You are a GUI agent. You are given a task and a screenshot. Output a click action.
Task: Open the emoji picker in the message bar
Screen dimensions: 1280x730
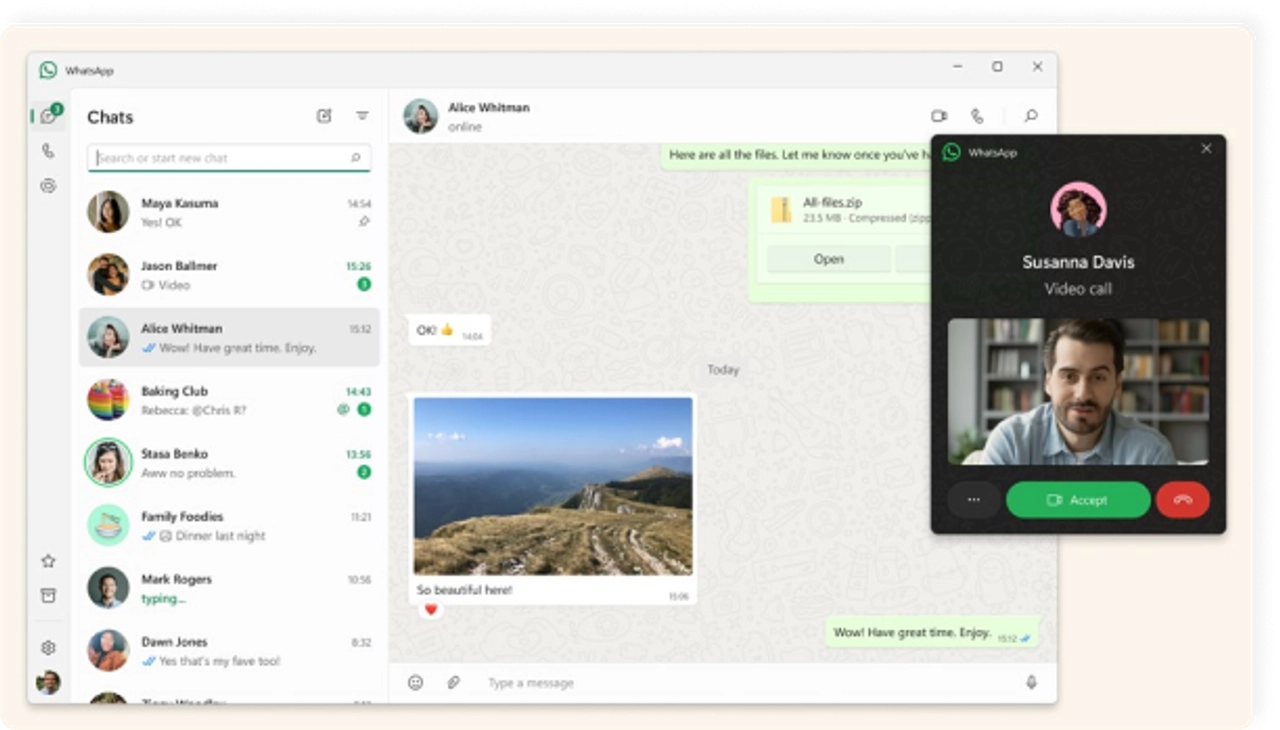point(414,682)
